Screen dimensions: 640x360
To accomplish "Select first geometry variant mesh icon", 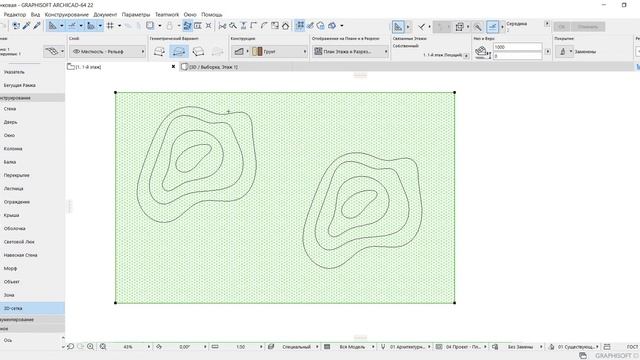I will 159,51.
